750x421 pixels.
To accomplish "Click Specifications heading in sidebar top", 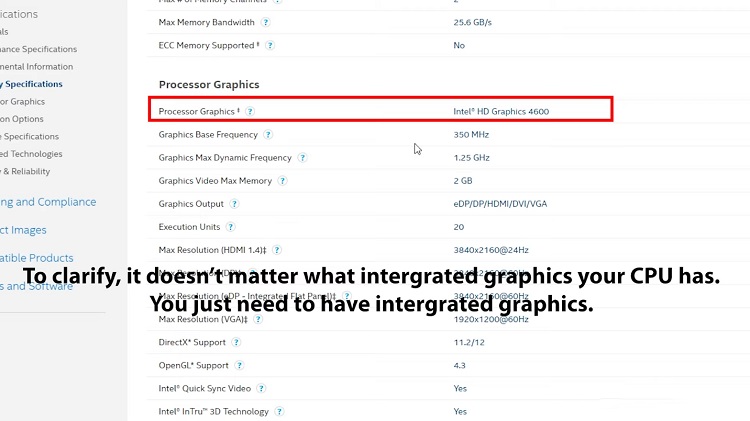I will (x=19, y=14).
